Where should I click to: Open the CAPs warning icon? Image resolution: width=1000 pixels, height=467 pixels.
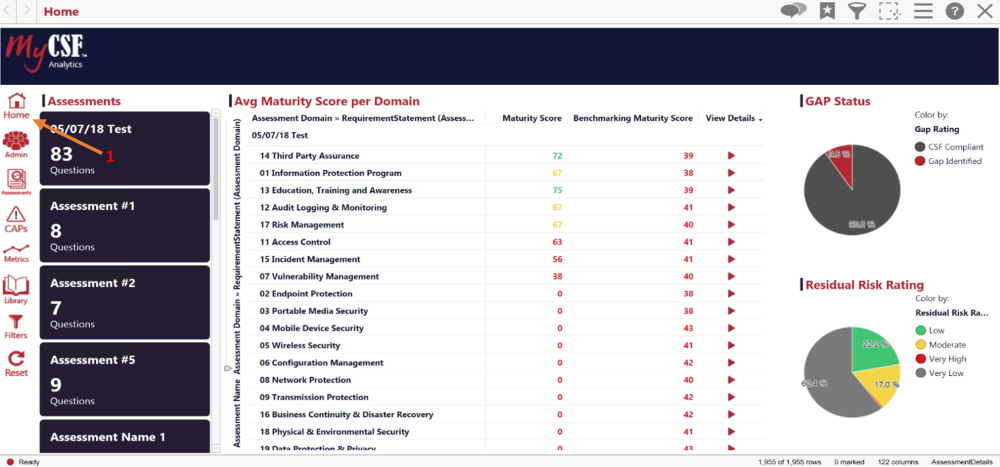[16, 220]
